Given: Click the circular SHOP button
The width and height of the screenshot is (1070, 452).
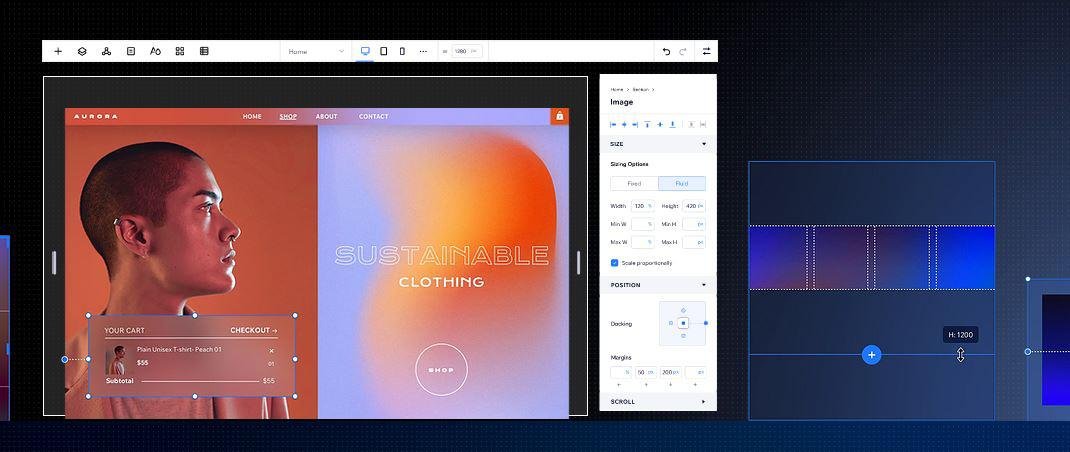Looking at the screenshot, I should (441, 369).
